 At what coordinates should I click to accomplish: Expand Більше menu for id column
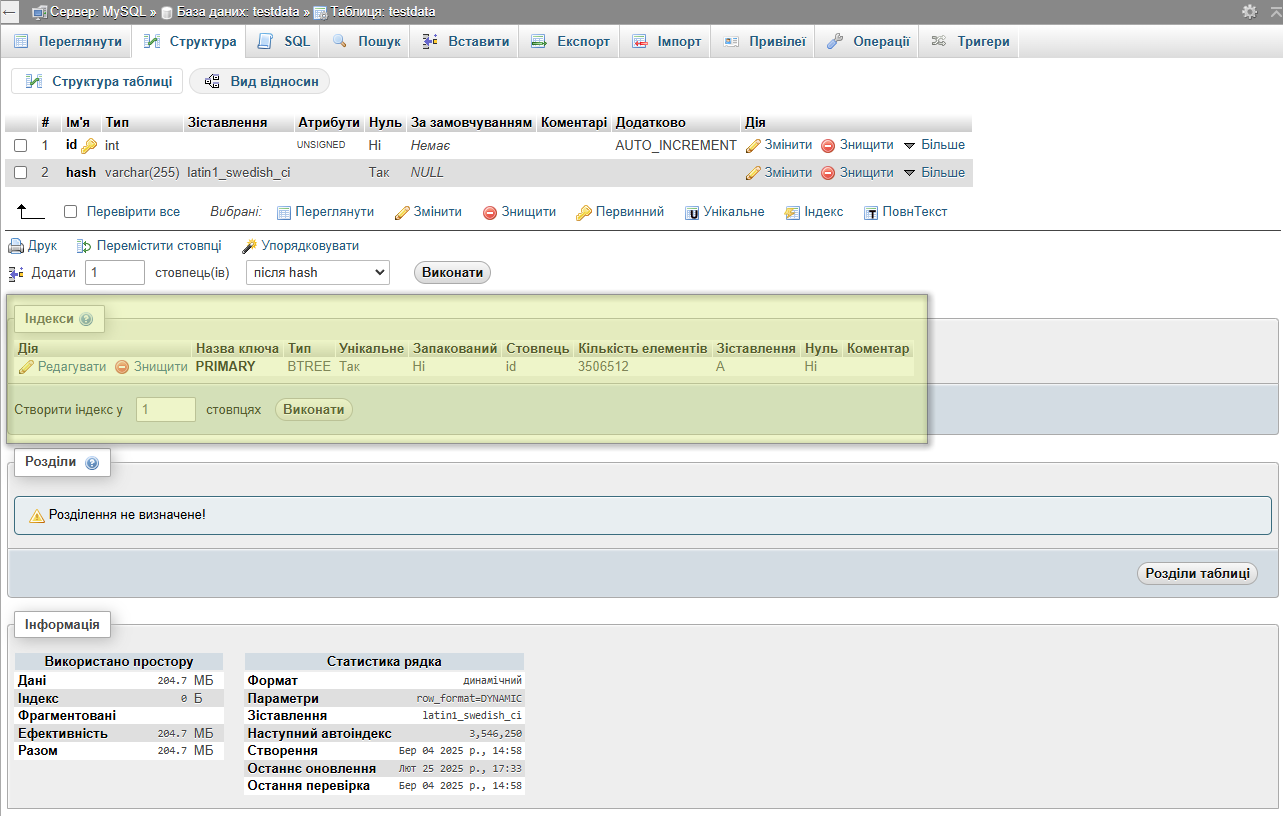(934, 146)
